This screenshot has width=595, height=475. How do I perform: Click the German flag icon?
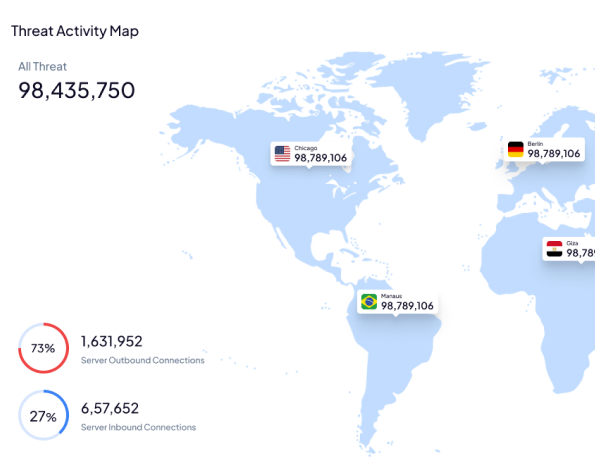click(x=515, y=149)
